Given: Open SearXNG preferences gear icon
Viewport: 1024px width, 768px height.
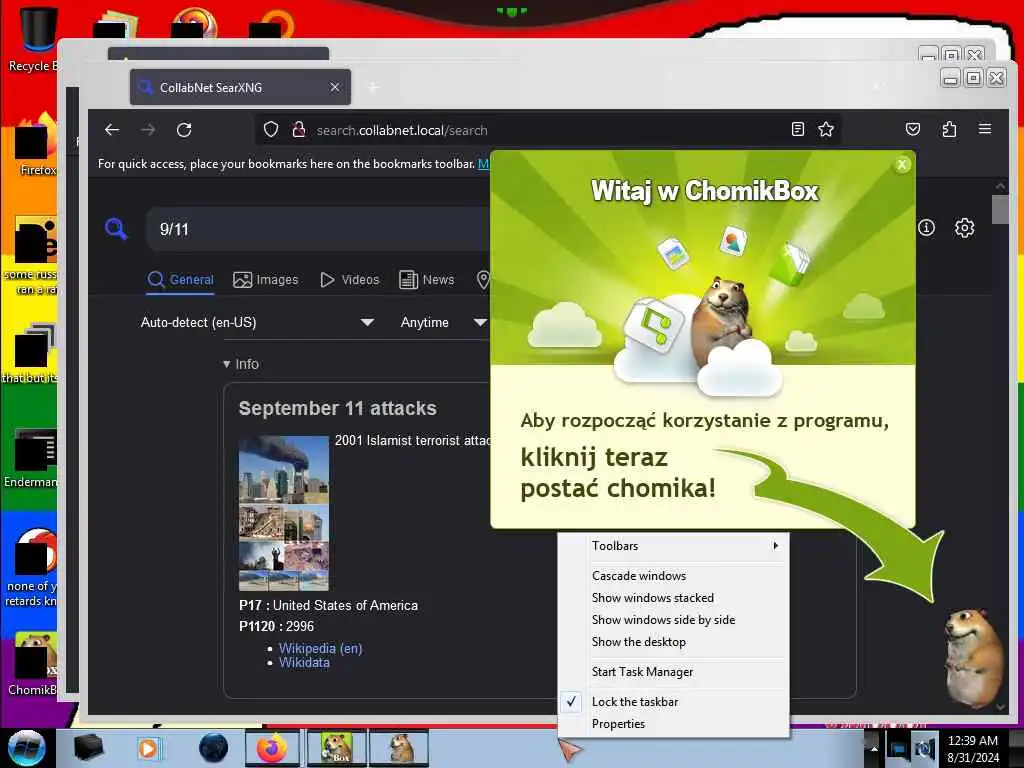Looking at the screenshot, I should 965,228.
